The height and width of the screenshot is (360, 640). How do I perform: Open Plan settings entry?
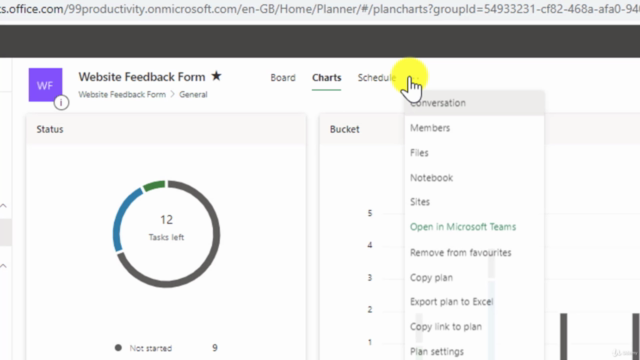coord(474,351)
